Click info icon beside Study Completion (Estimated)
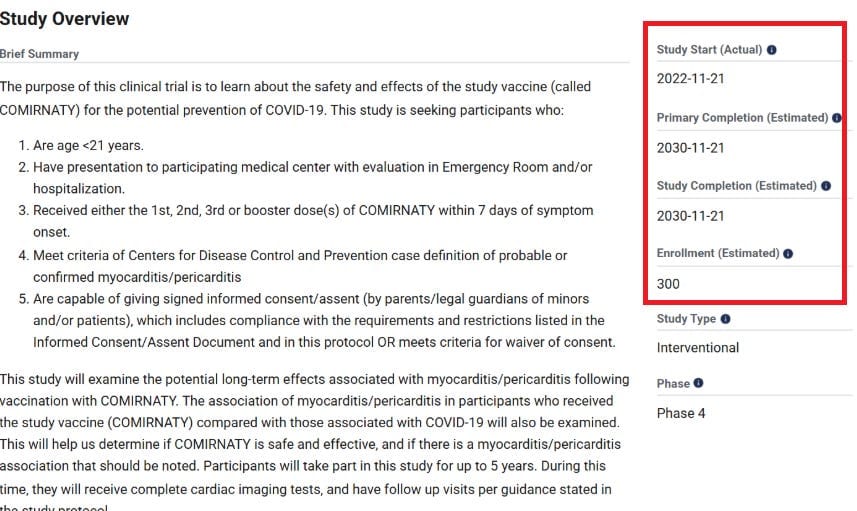Viewport: 857px width, 511px height. [x=825, y=186]
